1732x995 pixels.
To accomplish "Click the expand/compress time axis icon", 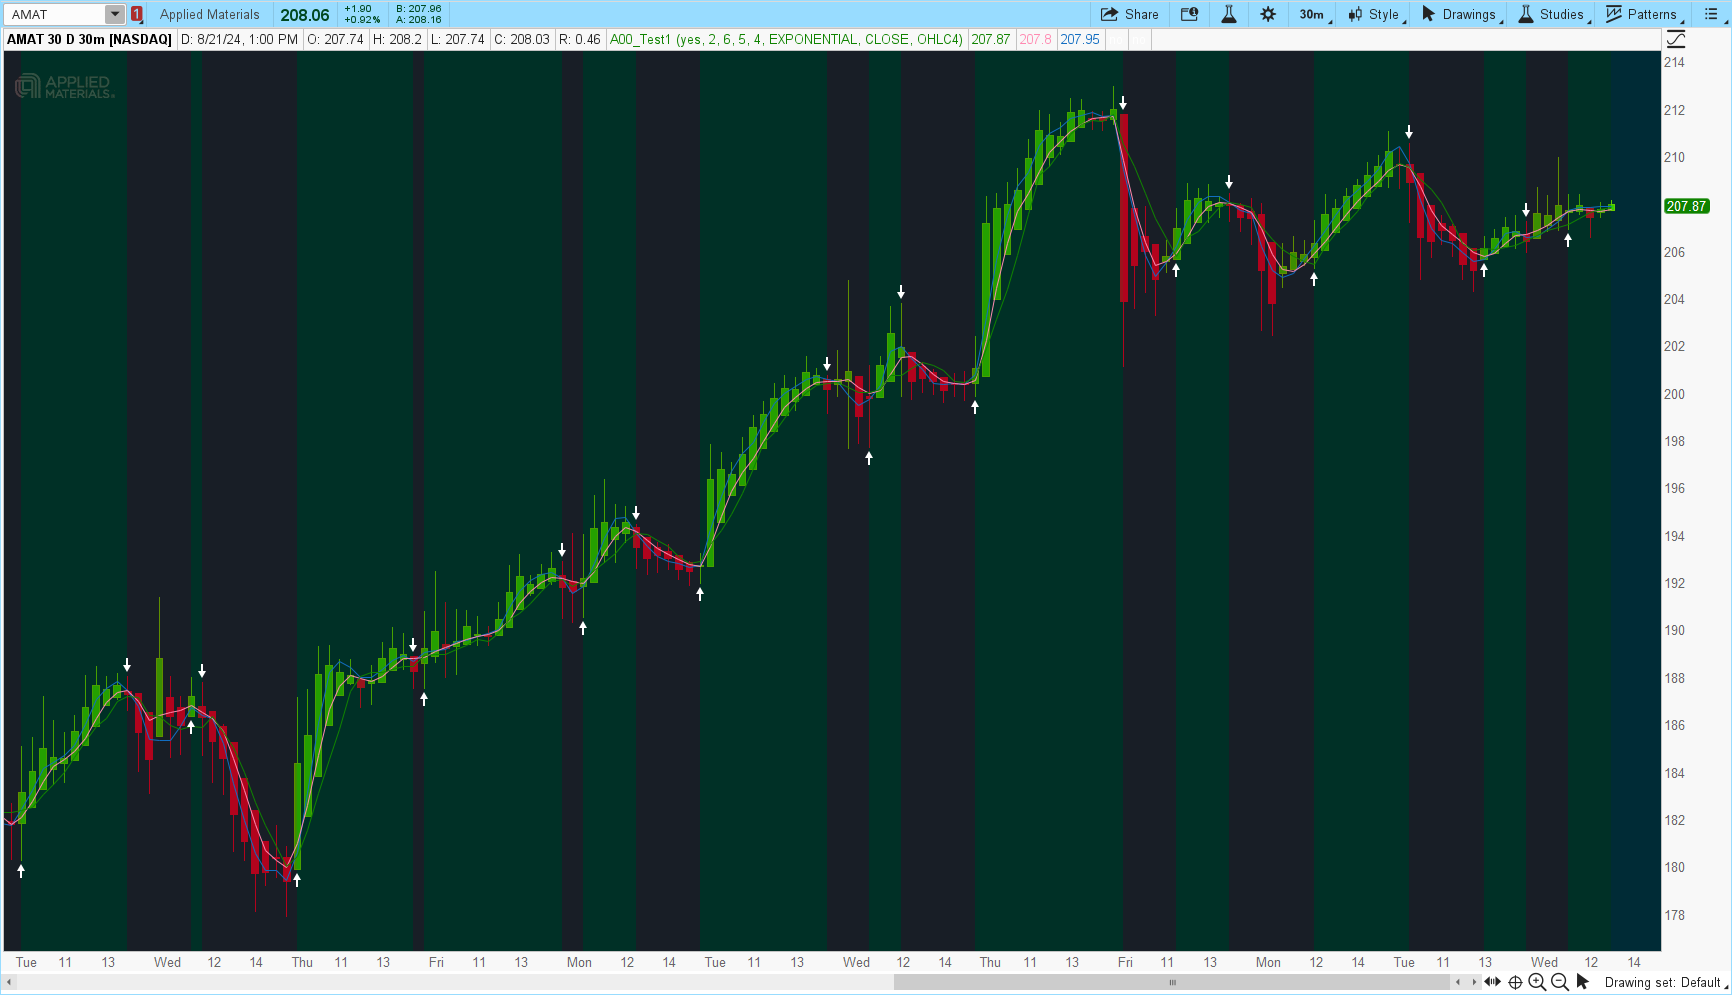I will (1492, 983).
